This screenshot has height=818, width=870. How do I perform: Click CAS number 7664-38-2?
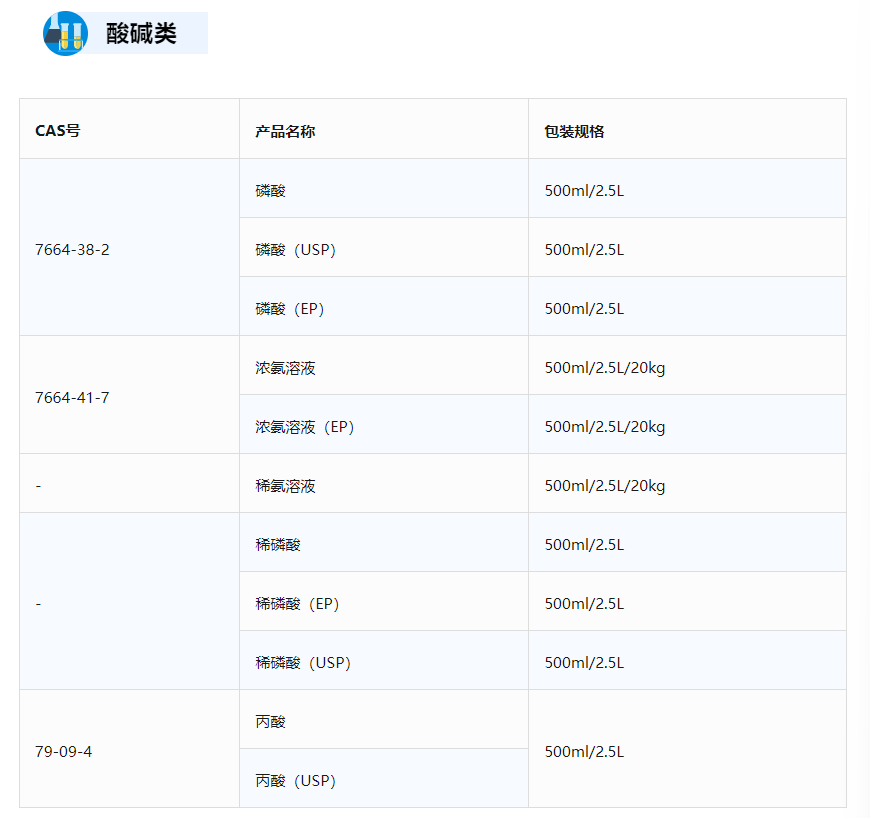[72, 249]
